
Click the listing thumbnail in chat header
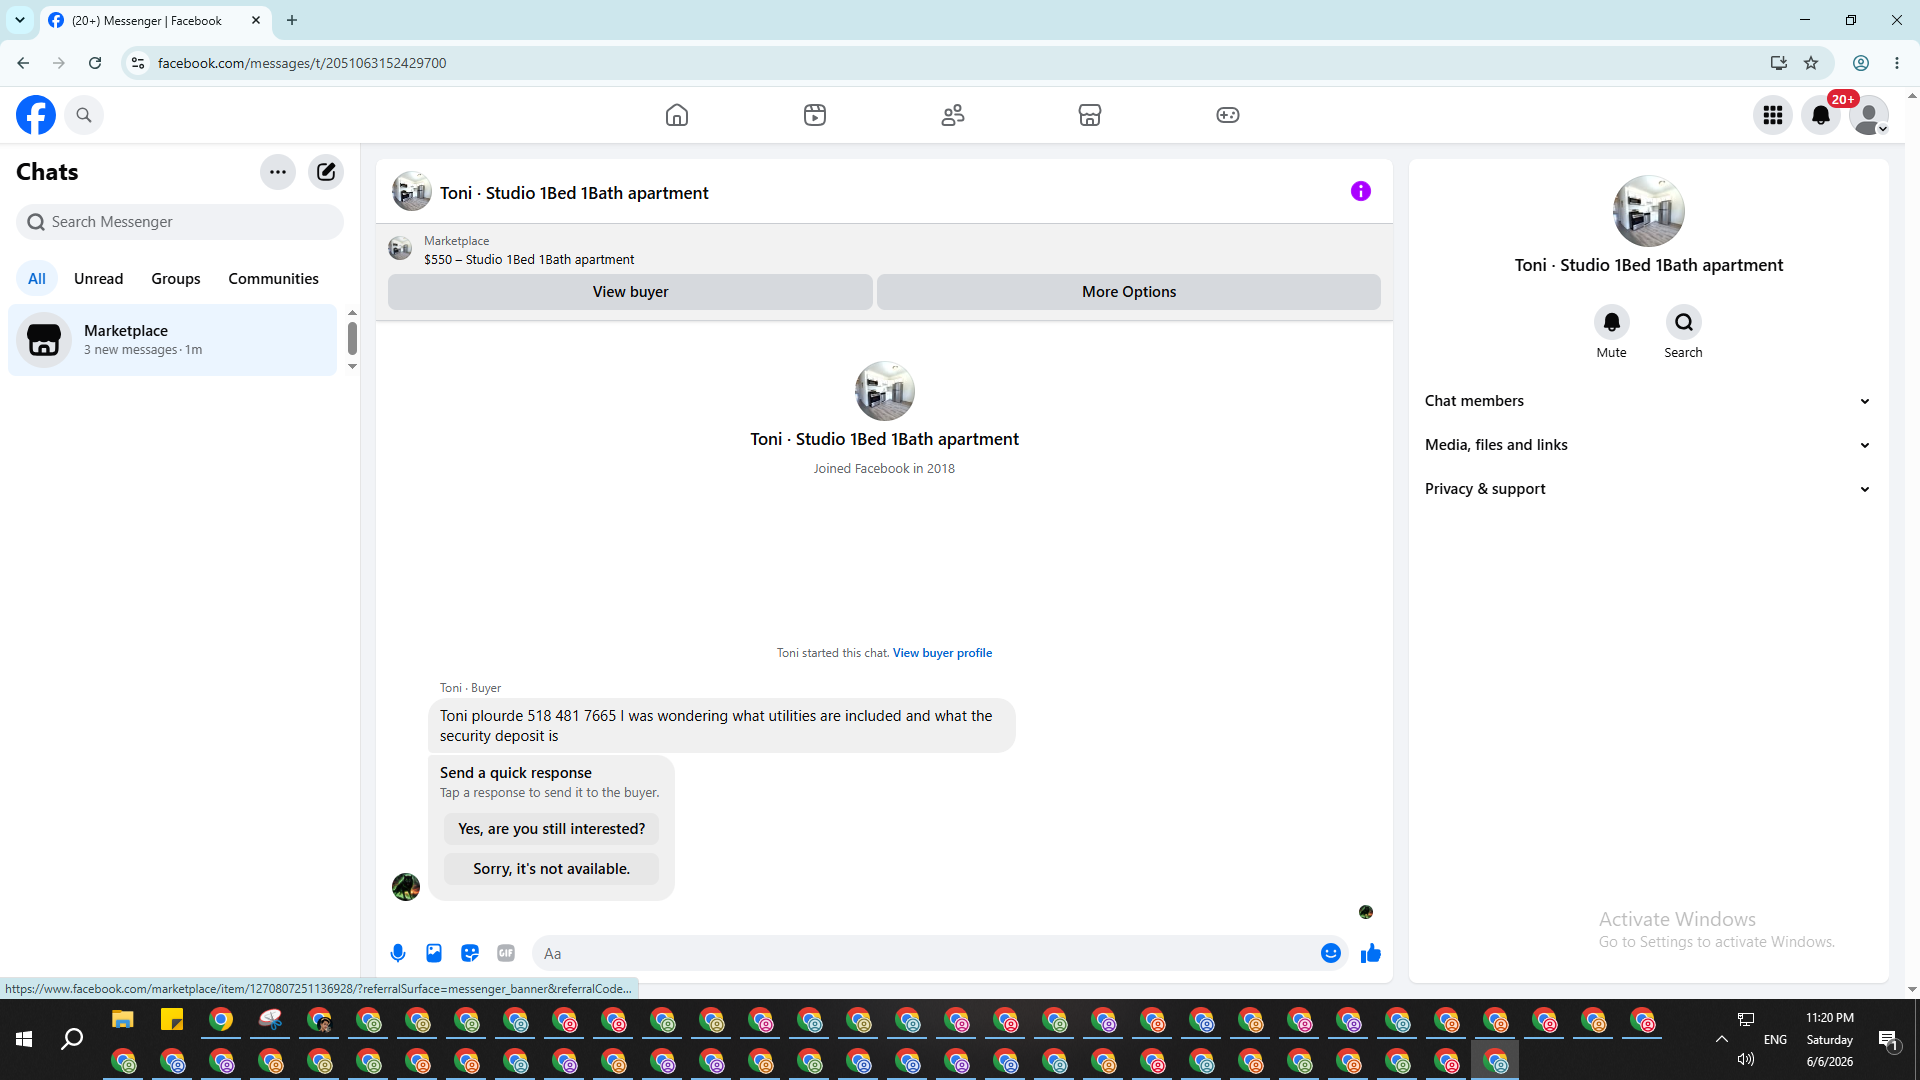tap(411, 192)
